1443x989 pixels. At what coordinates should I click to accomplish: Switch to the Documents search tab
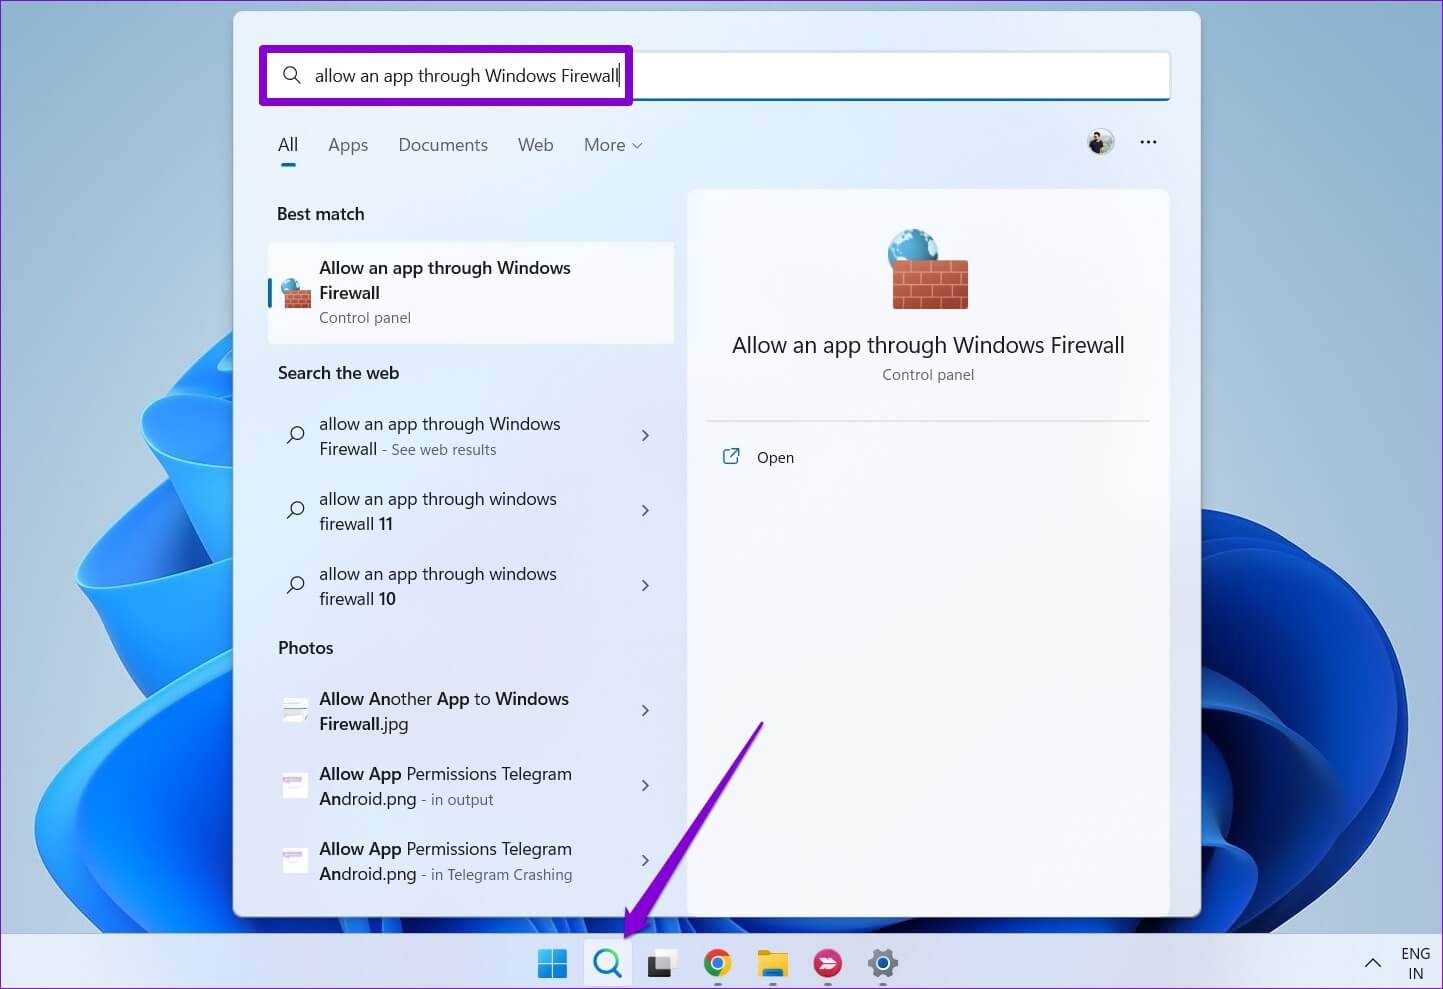[x=443, y=145]
